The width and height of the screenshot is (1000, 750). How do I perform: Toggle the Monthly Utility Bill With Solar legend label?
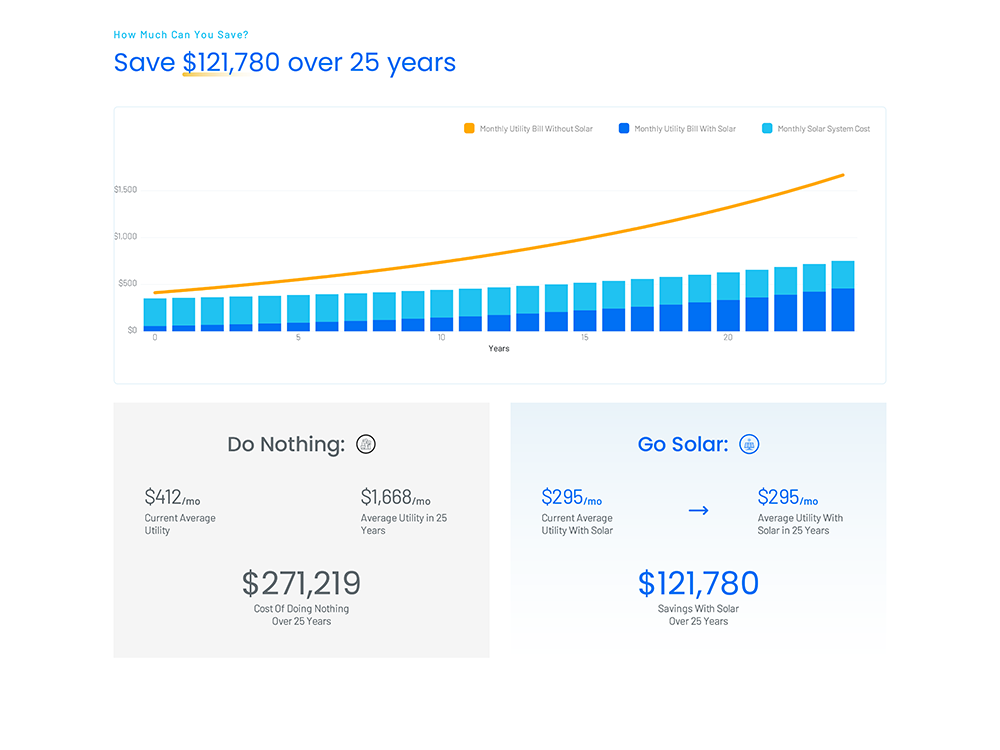(685, 129)
